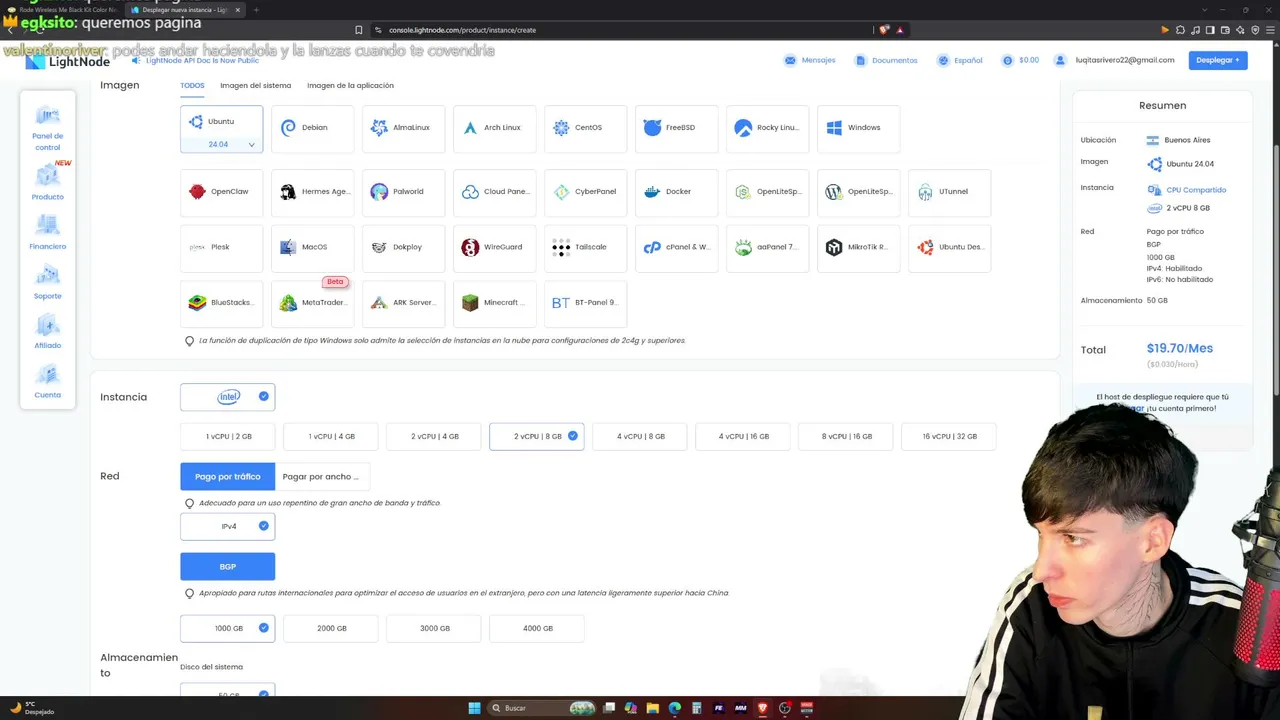The height and width of the screenshot is (720, 1280).
Task: Select the MikroTik RouterOS image
Action: coord(858,247)
